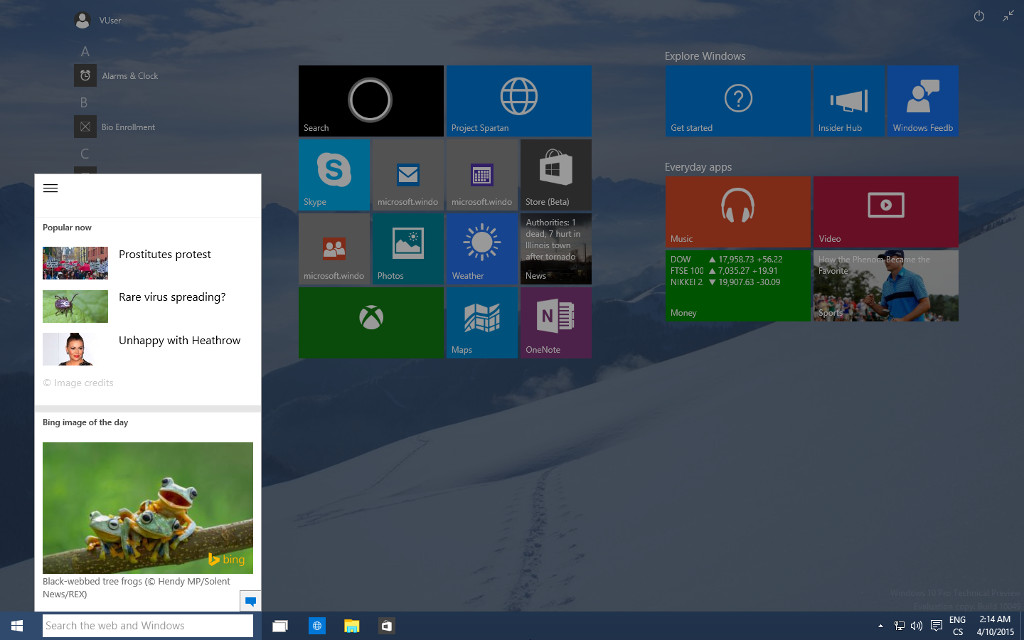Click the 'Everyday apps' group title
Image resolution: width=1024 pixels, height=640 pixels.
click(698, 167)
